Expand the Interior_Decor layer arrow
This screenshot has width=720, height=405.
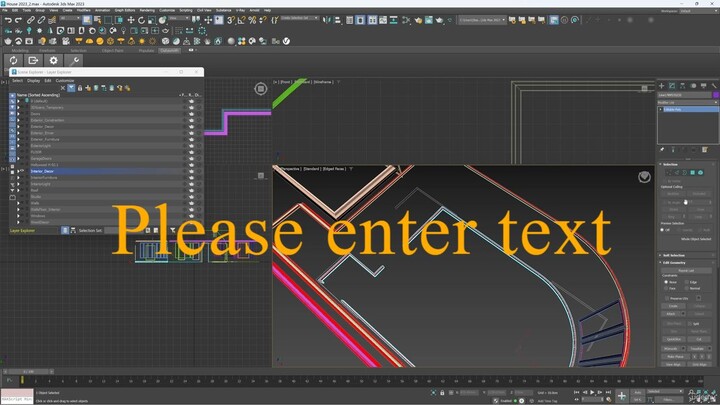[x=18, y=171]
